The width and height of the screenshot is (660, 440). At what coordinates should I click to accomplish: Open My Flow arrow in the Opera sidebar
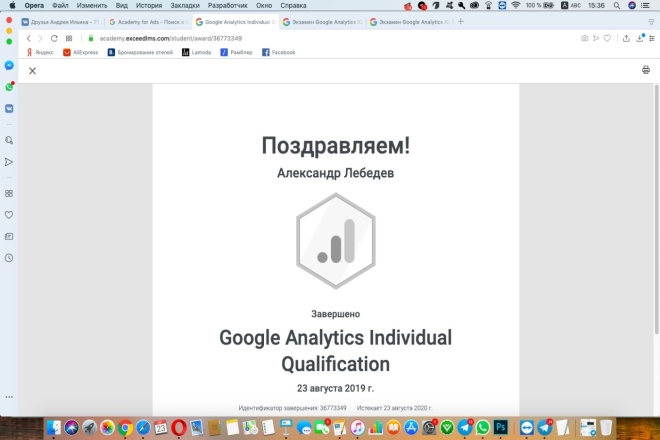(x=9, y=162)
